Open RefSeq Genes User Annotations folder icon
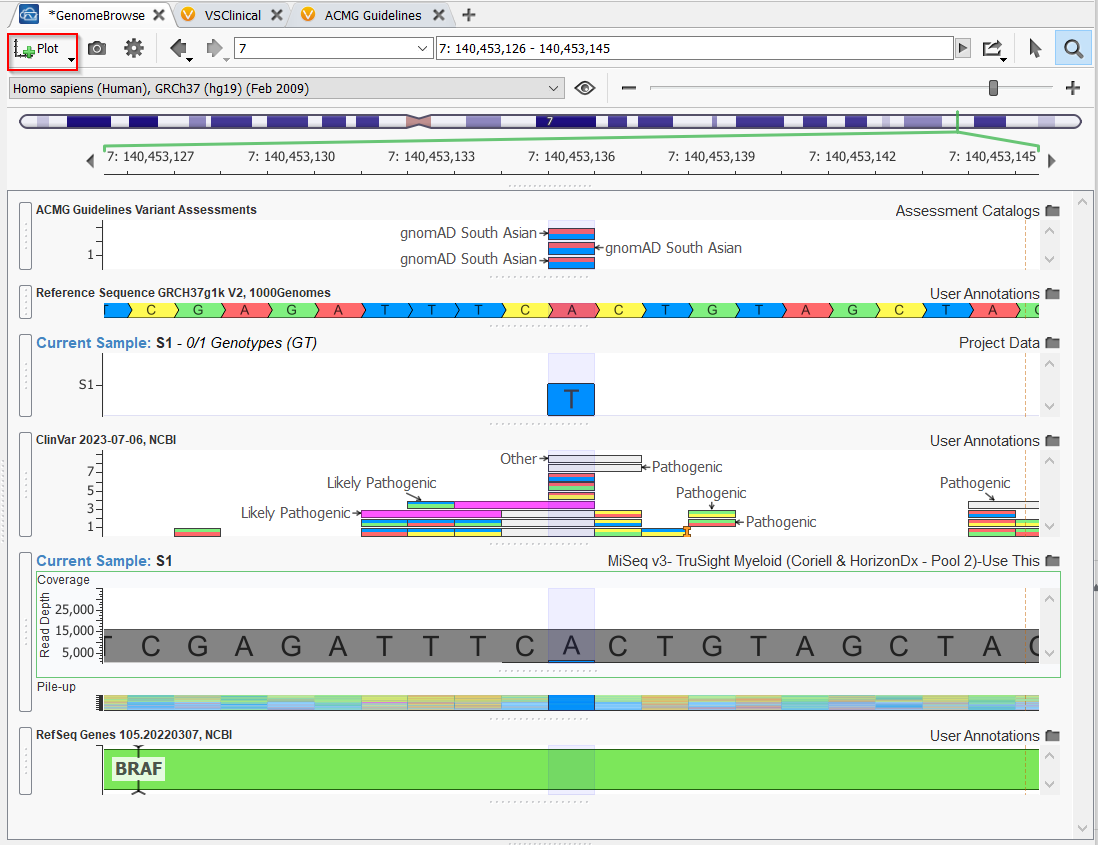This screenshot has height=845, width=1098. pyautogui.click(x=1052, y=736)
